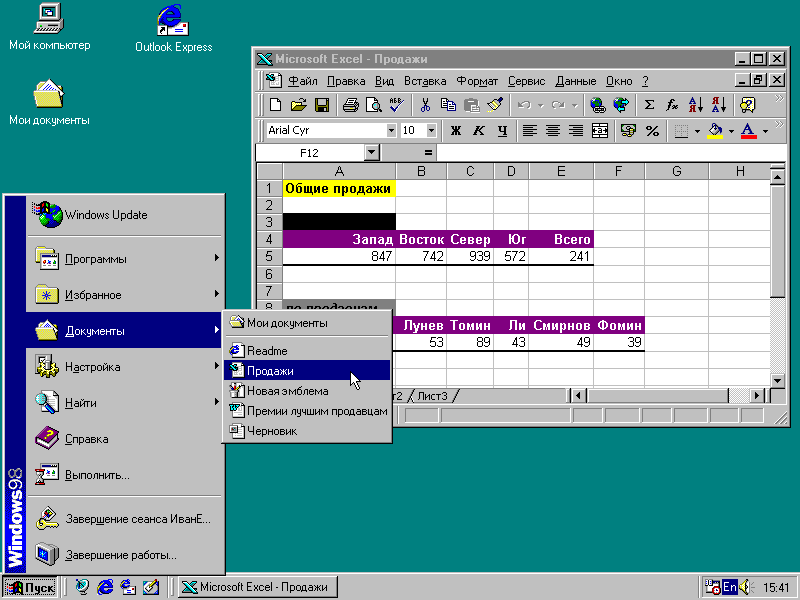Toggle underline (Ч) formatting
This screenshot has height=600, width=800.
click(x=502, y=131)
